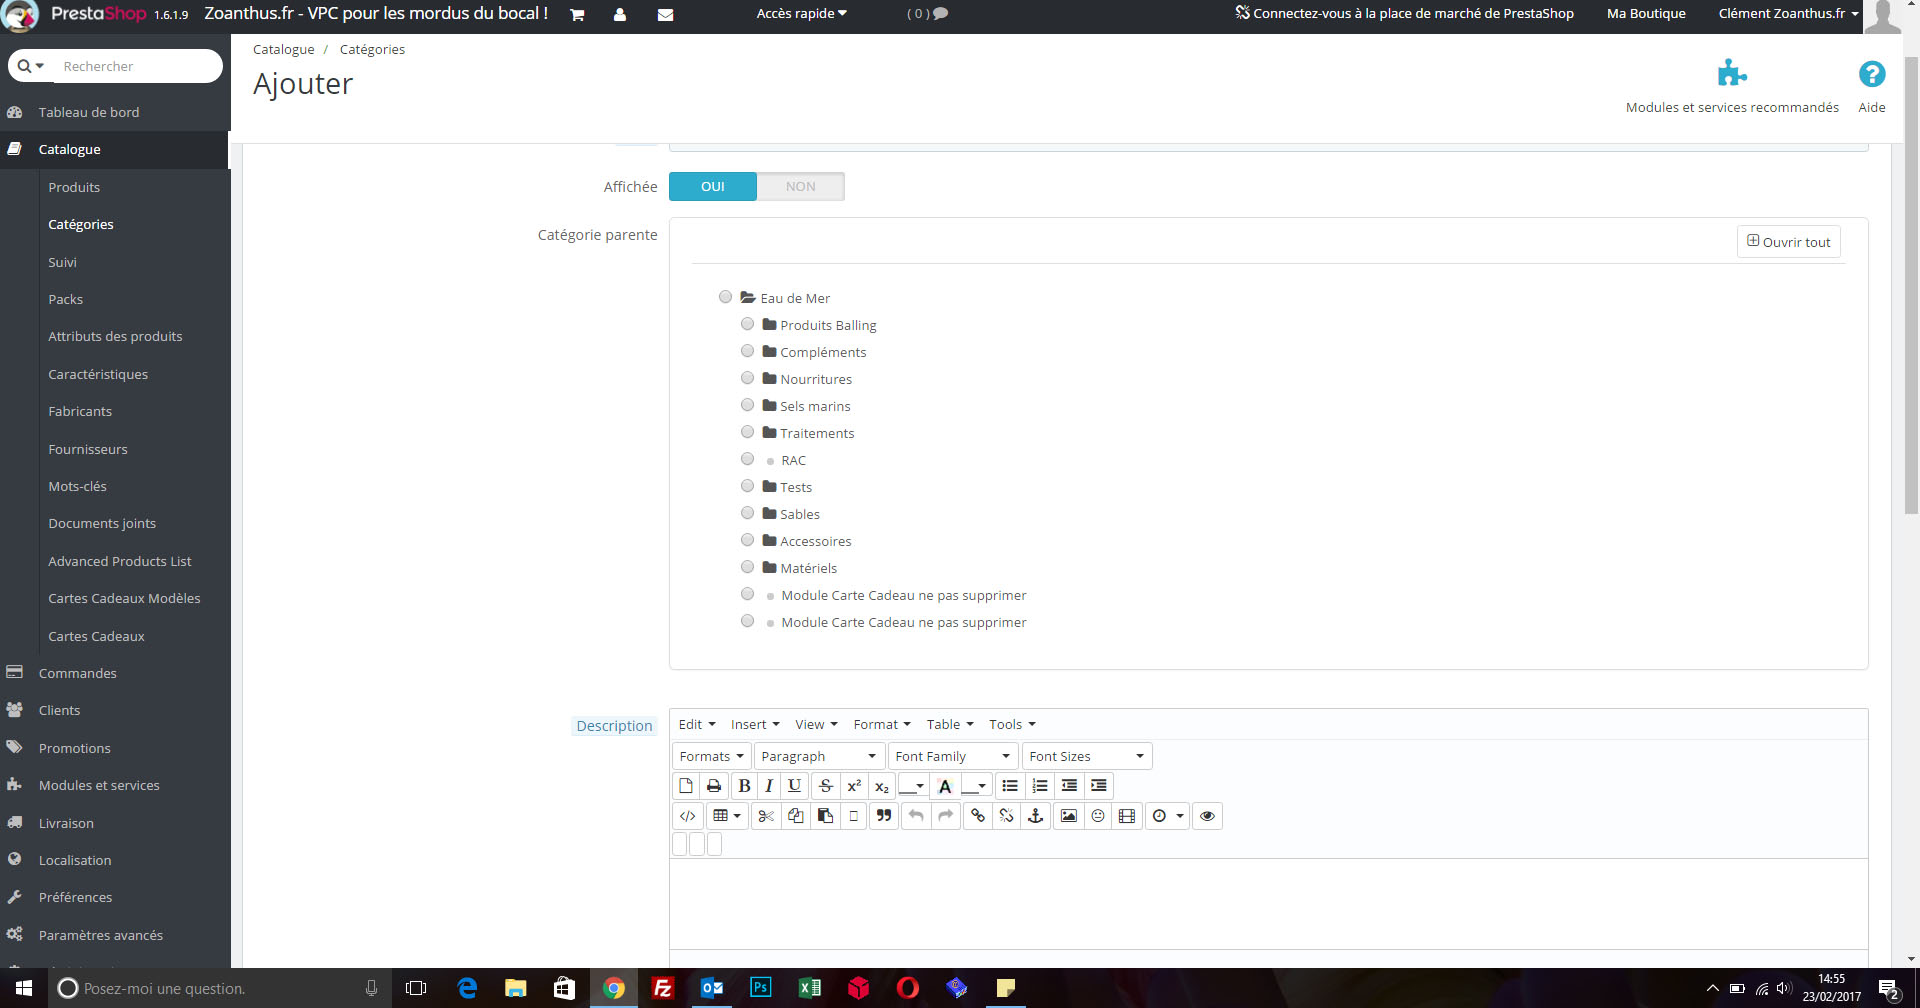Viewport: 1920px width, 1008px height.
Task: Open Ma Boutique link
Action: (1646, 14)
